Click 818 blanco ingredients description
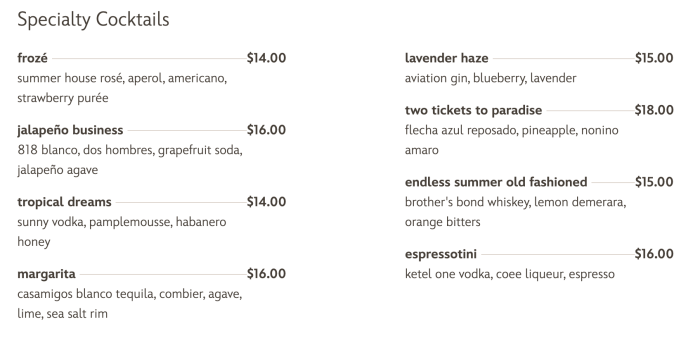Screen dimensions: 700x362 [x=130, y=160]
